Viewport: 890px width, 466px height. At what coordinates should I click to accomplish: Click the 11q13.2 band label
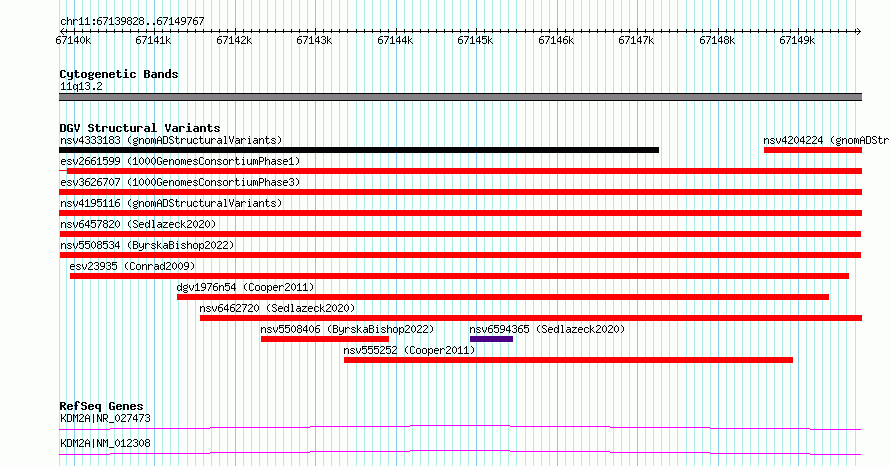pyautogui.click(x=81, y=86)
